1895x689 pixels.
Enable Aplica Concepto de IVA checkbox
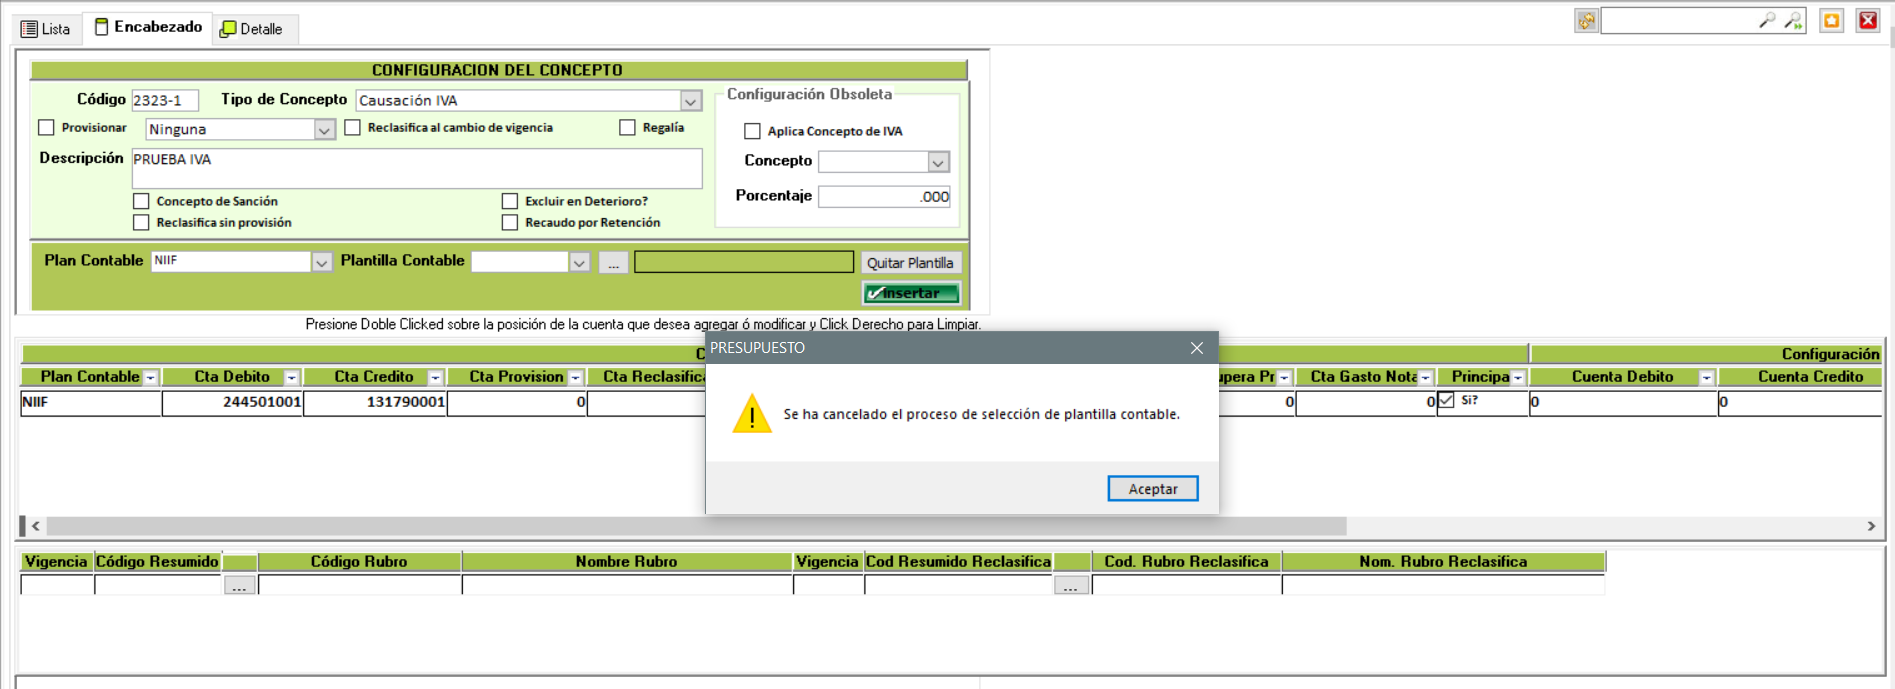(752, 131)
